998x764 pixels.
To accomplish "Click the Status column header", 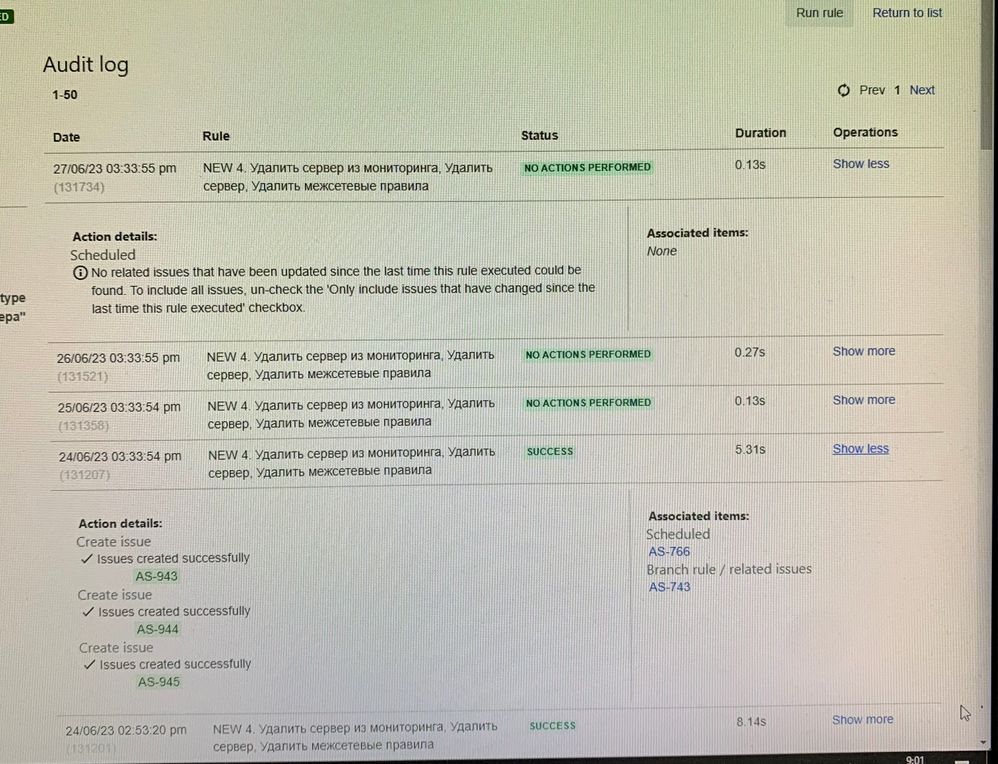I will point(539,135).
